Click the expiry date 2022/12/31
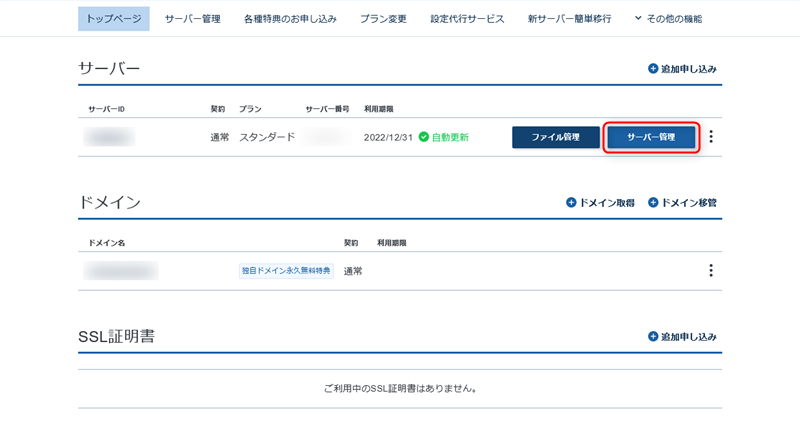This screenshot has height=423, width=800. coord(388,137)
